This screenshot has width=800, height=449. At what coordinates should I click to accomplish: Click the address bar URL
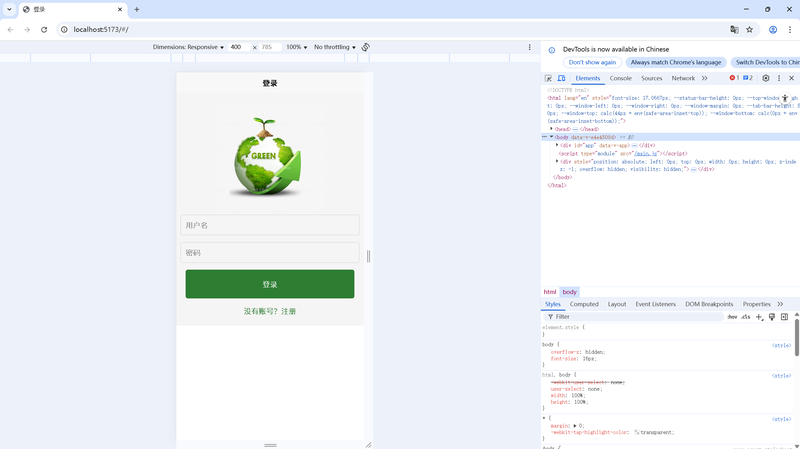pyautogui.click(x=101, y=30)
